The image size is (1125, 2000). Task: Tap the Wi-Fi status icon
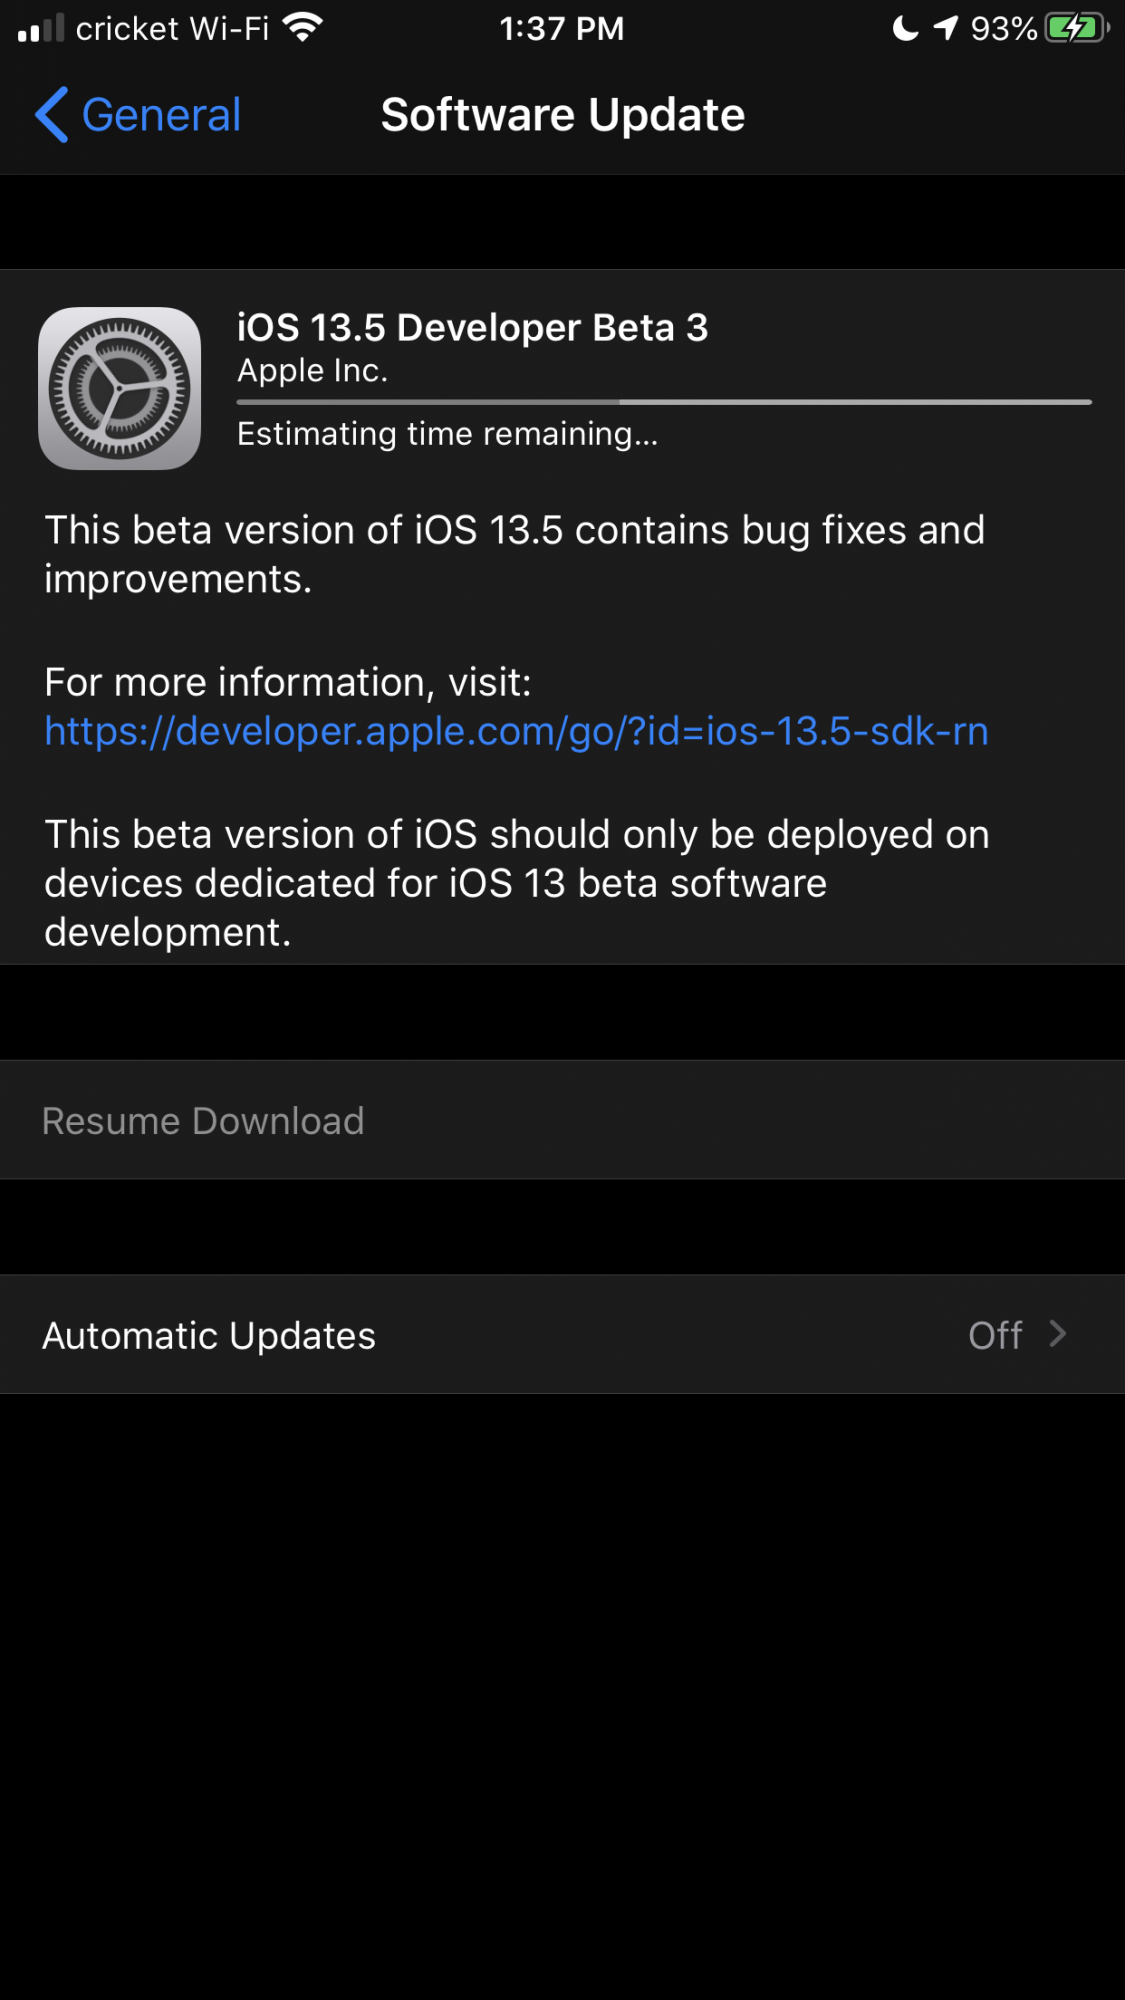pos(303,27)
